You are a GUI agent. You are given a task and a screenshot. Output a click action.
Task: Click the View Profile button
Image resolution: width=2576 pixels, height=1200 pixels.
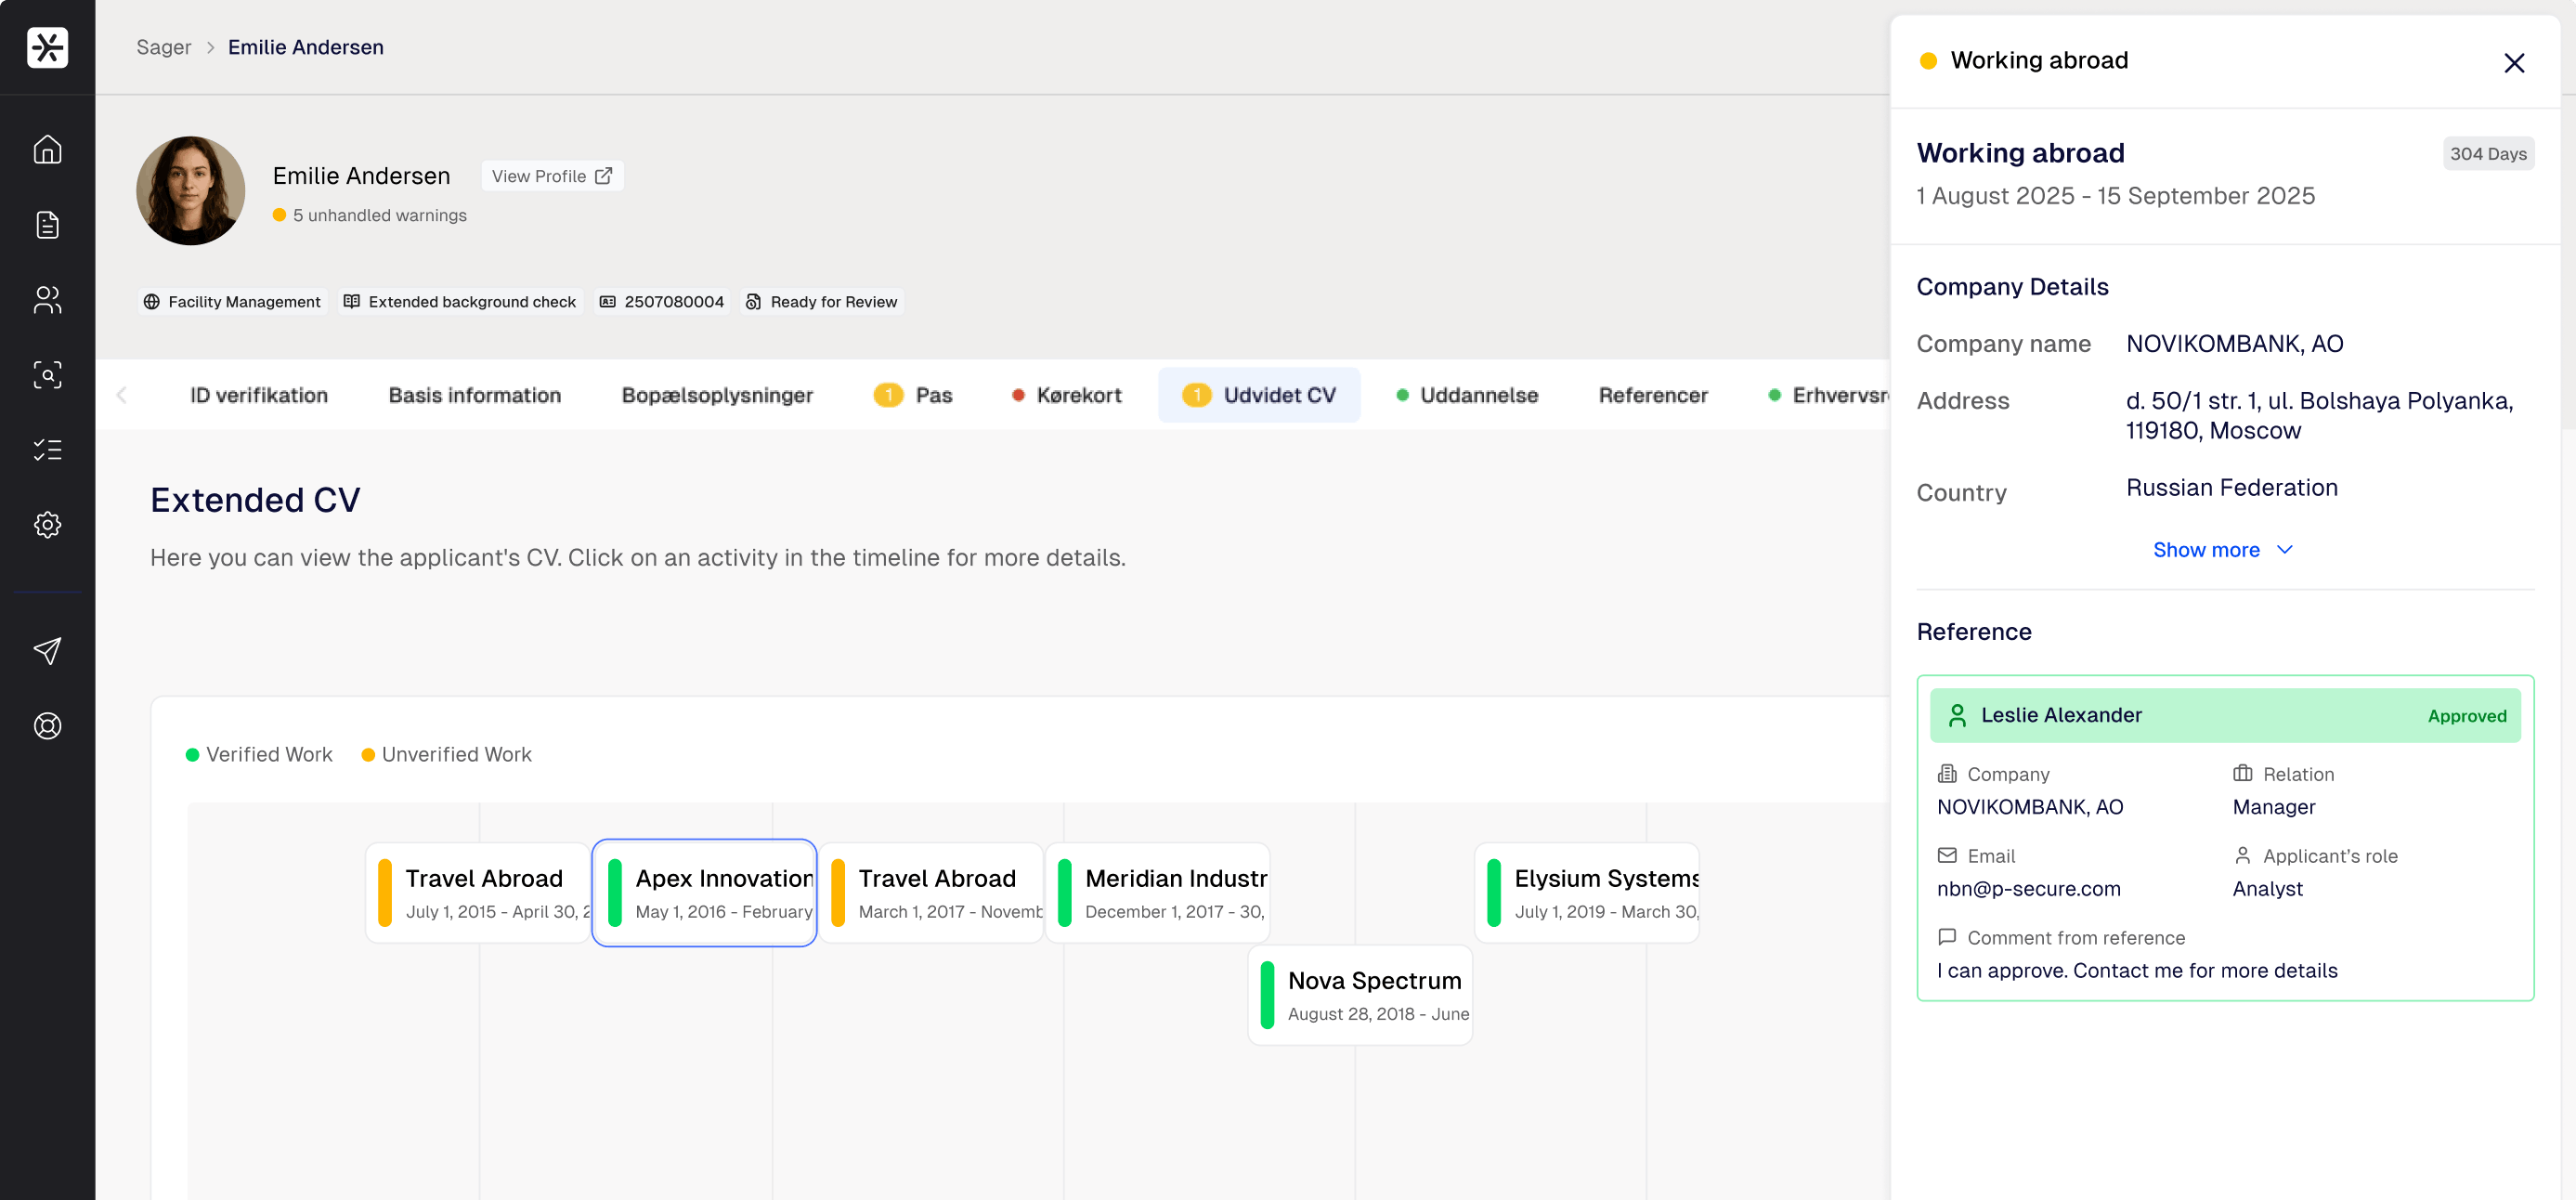pyautogui.click(x=552, y=176)
